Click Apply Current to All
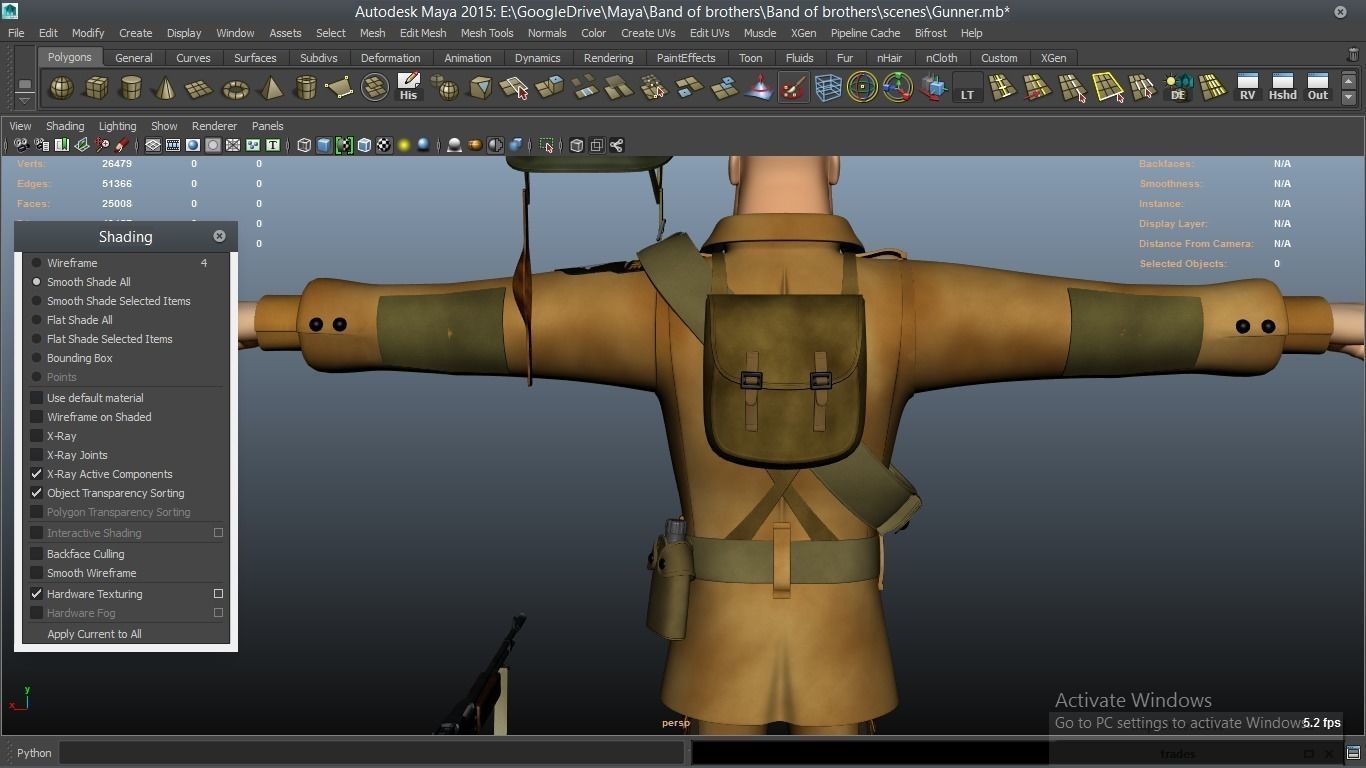This screenshot has height=768, width=1366. (x=94, y=634)
